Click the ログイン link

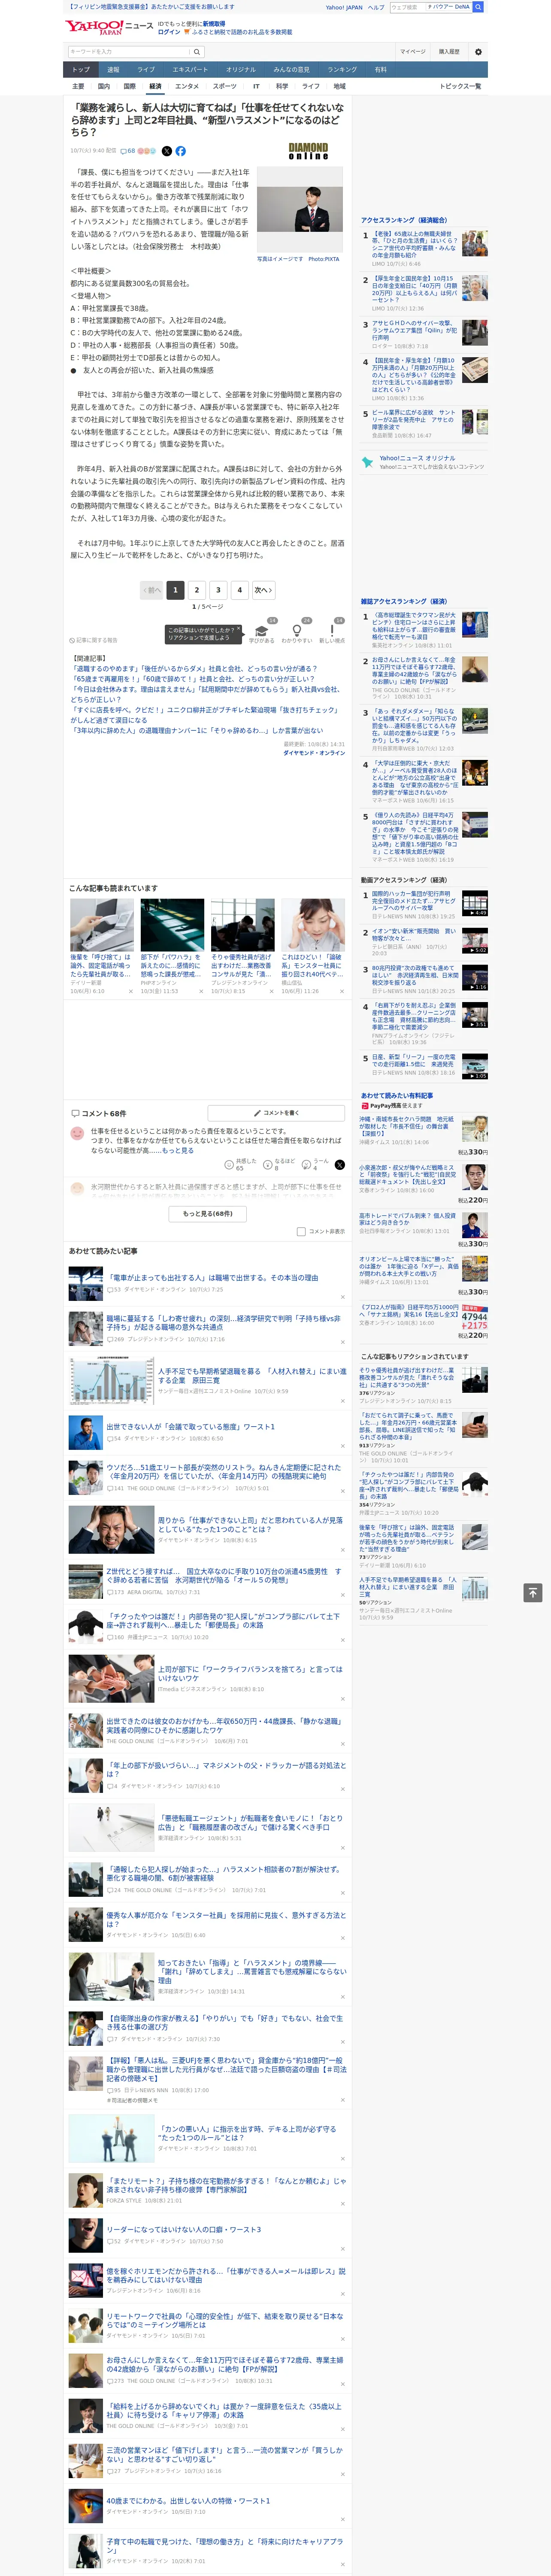(x=169, y=32)
